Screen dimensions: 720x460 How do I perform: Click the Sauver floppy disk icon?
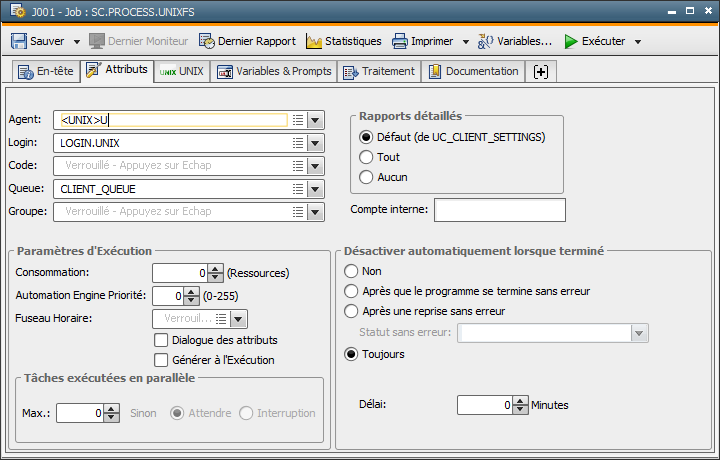tap(19, 41)
